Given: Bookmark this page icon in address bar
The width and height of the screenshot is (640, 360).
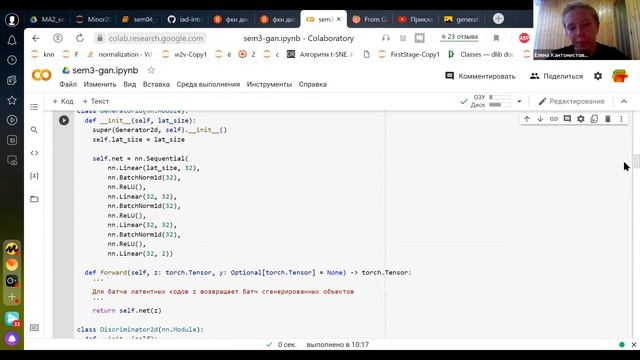Looking at the screenshot, I should point(496,38).
